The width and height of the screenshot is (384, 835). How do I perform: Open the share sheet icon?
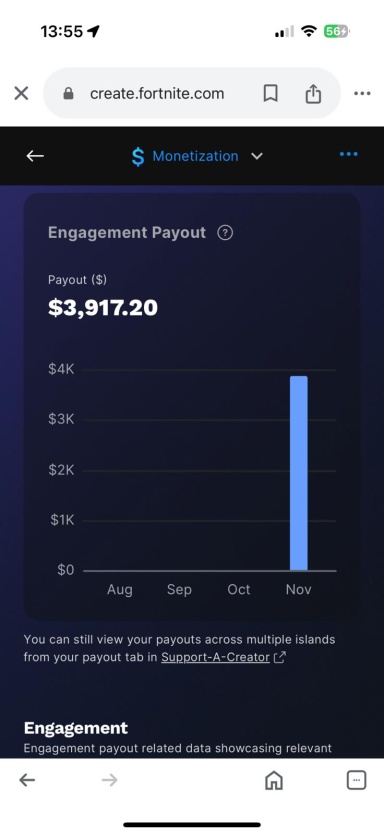click(x=313, y=94)
